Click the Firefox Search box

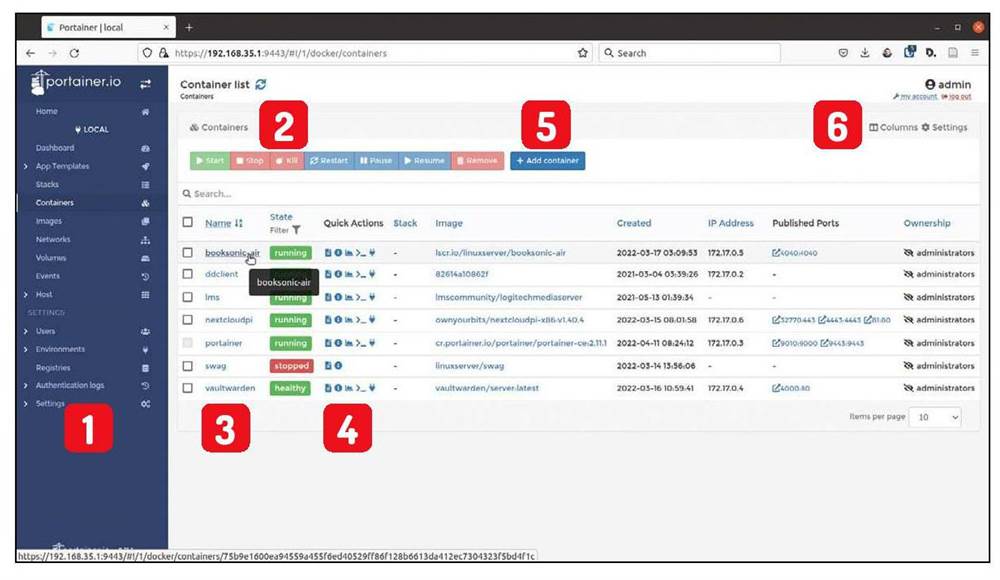click(689, 53)
